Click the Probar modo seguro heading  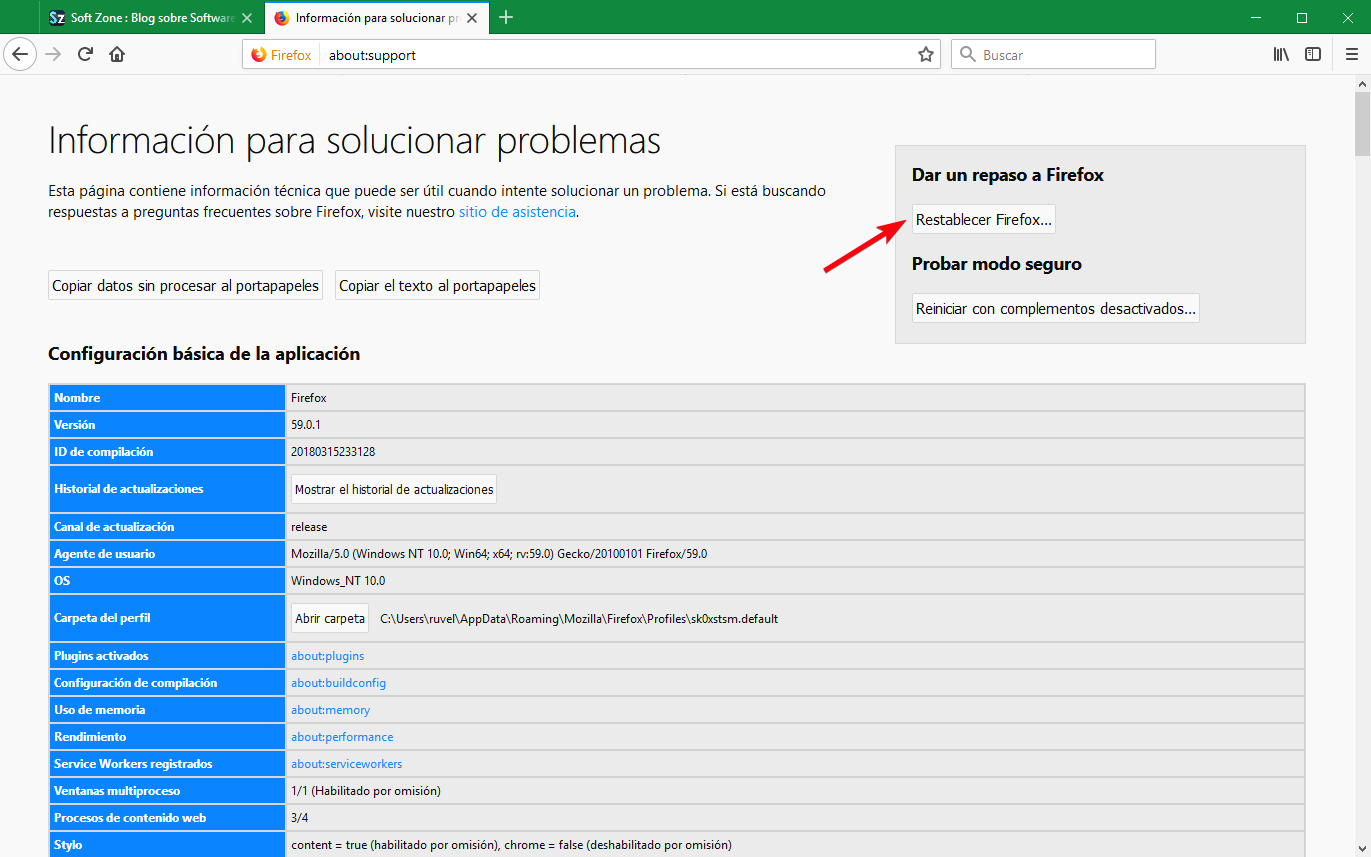(997, 264)
